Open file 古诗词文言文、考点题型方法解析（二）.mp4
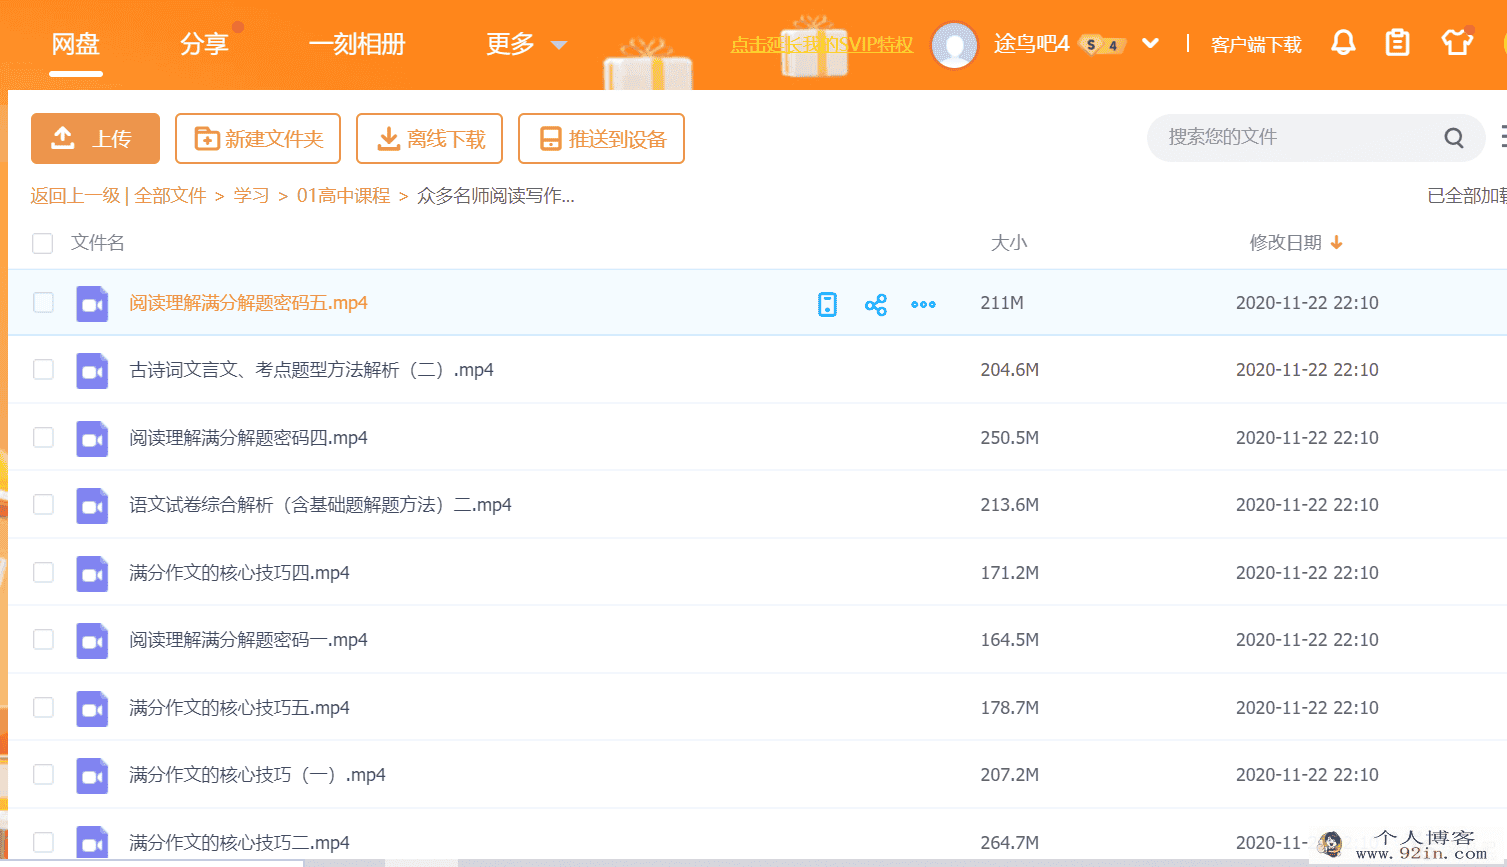 click(311, 370)
